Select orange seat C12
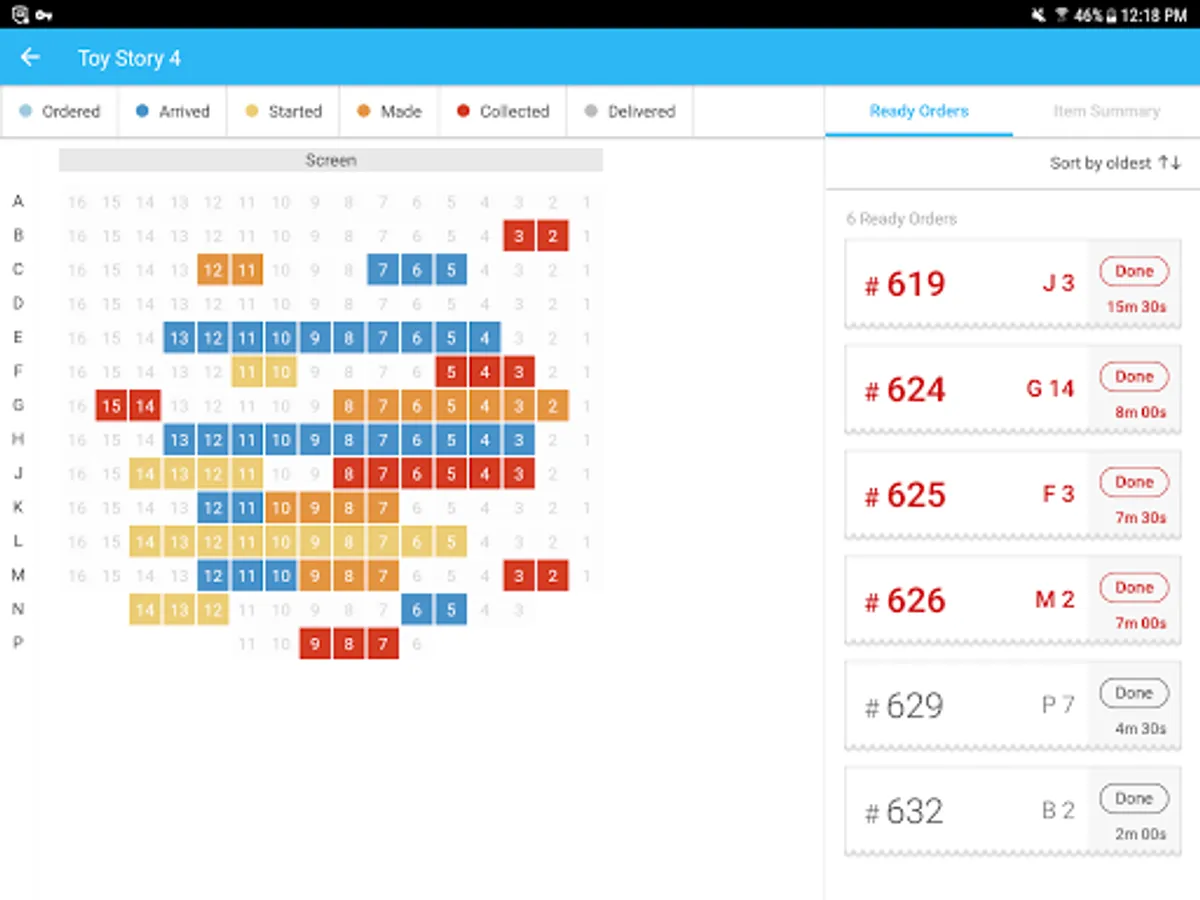 (x=213, y=270)
